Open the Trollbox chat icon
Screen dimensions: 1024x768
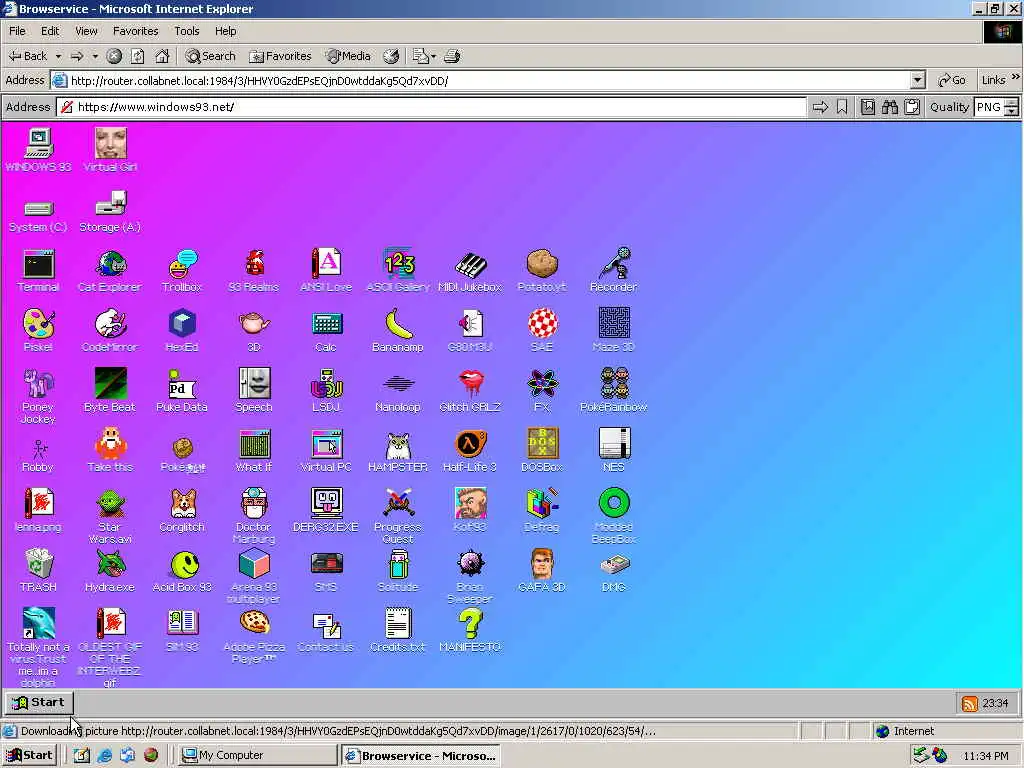(x=182, y=270)
